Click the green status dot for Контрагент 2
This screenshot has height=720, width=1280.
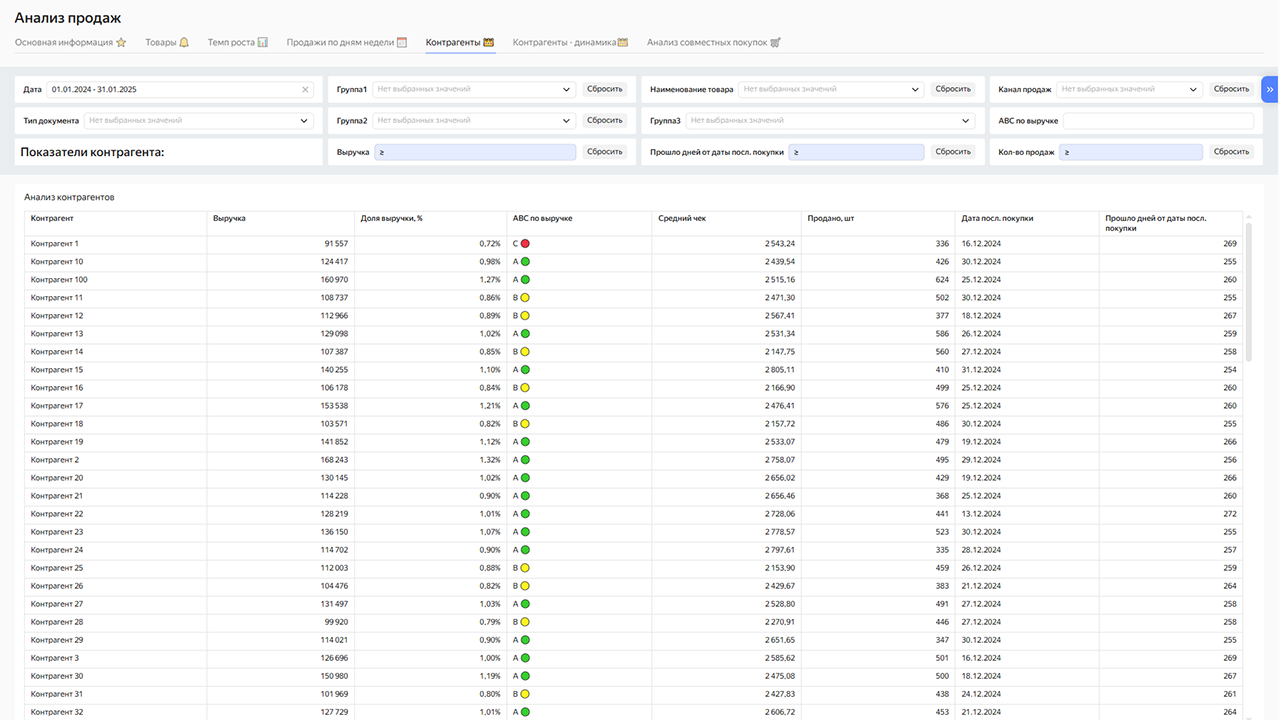click(525, 460)
